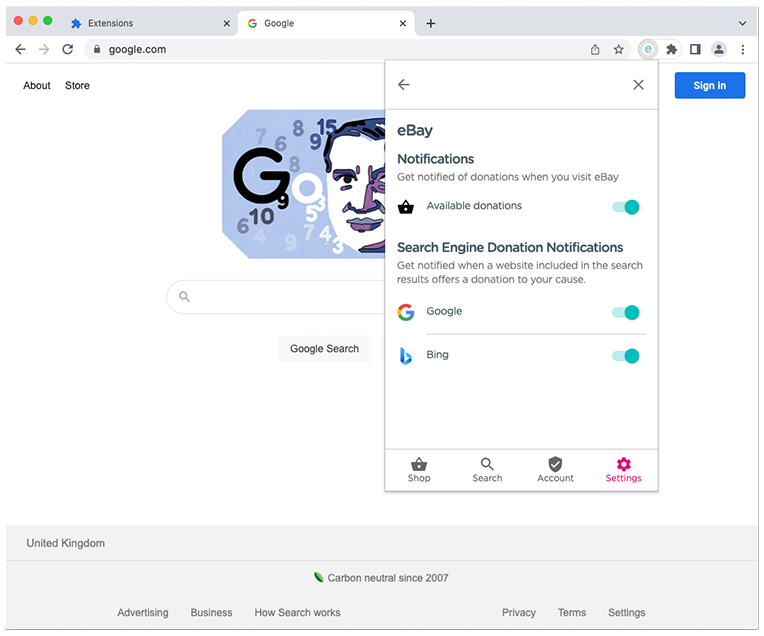Click the shopping basket icon beside Available donations

pyautogui.click(x=405, y=207)
